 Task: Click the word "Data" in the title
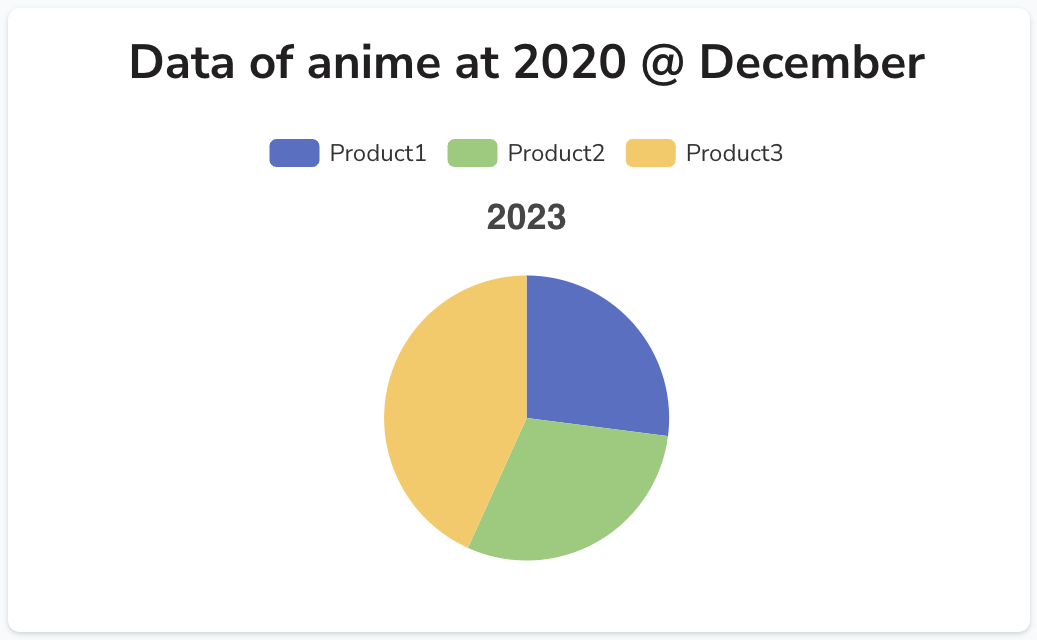(x=179, y=64)
